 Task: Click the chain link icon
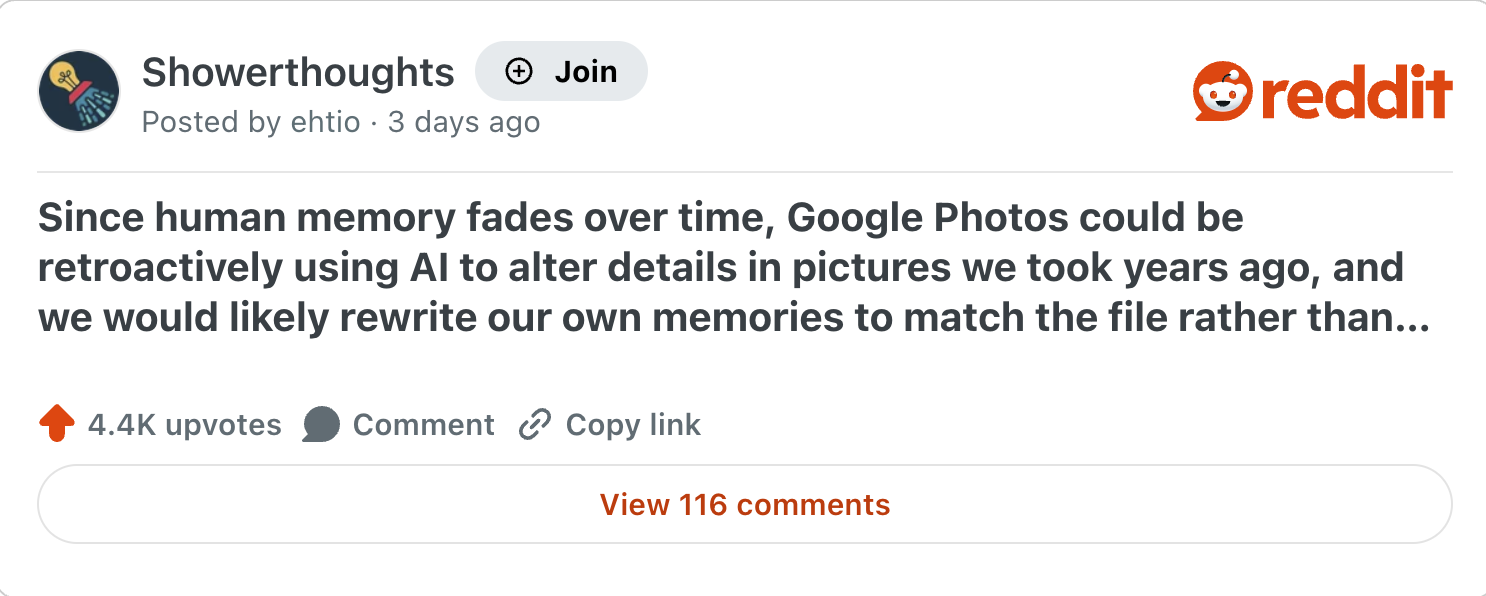point(535,425)
